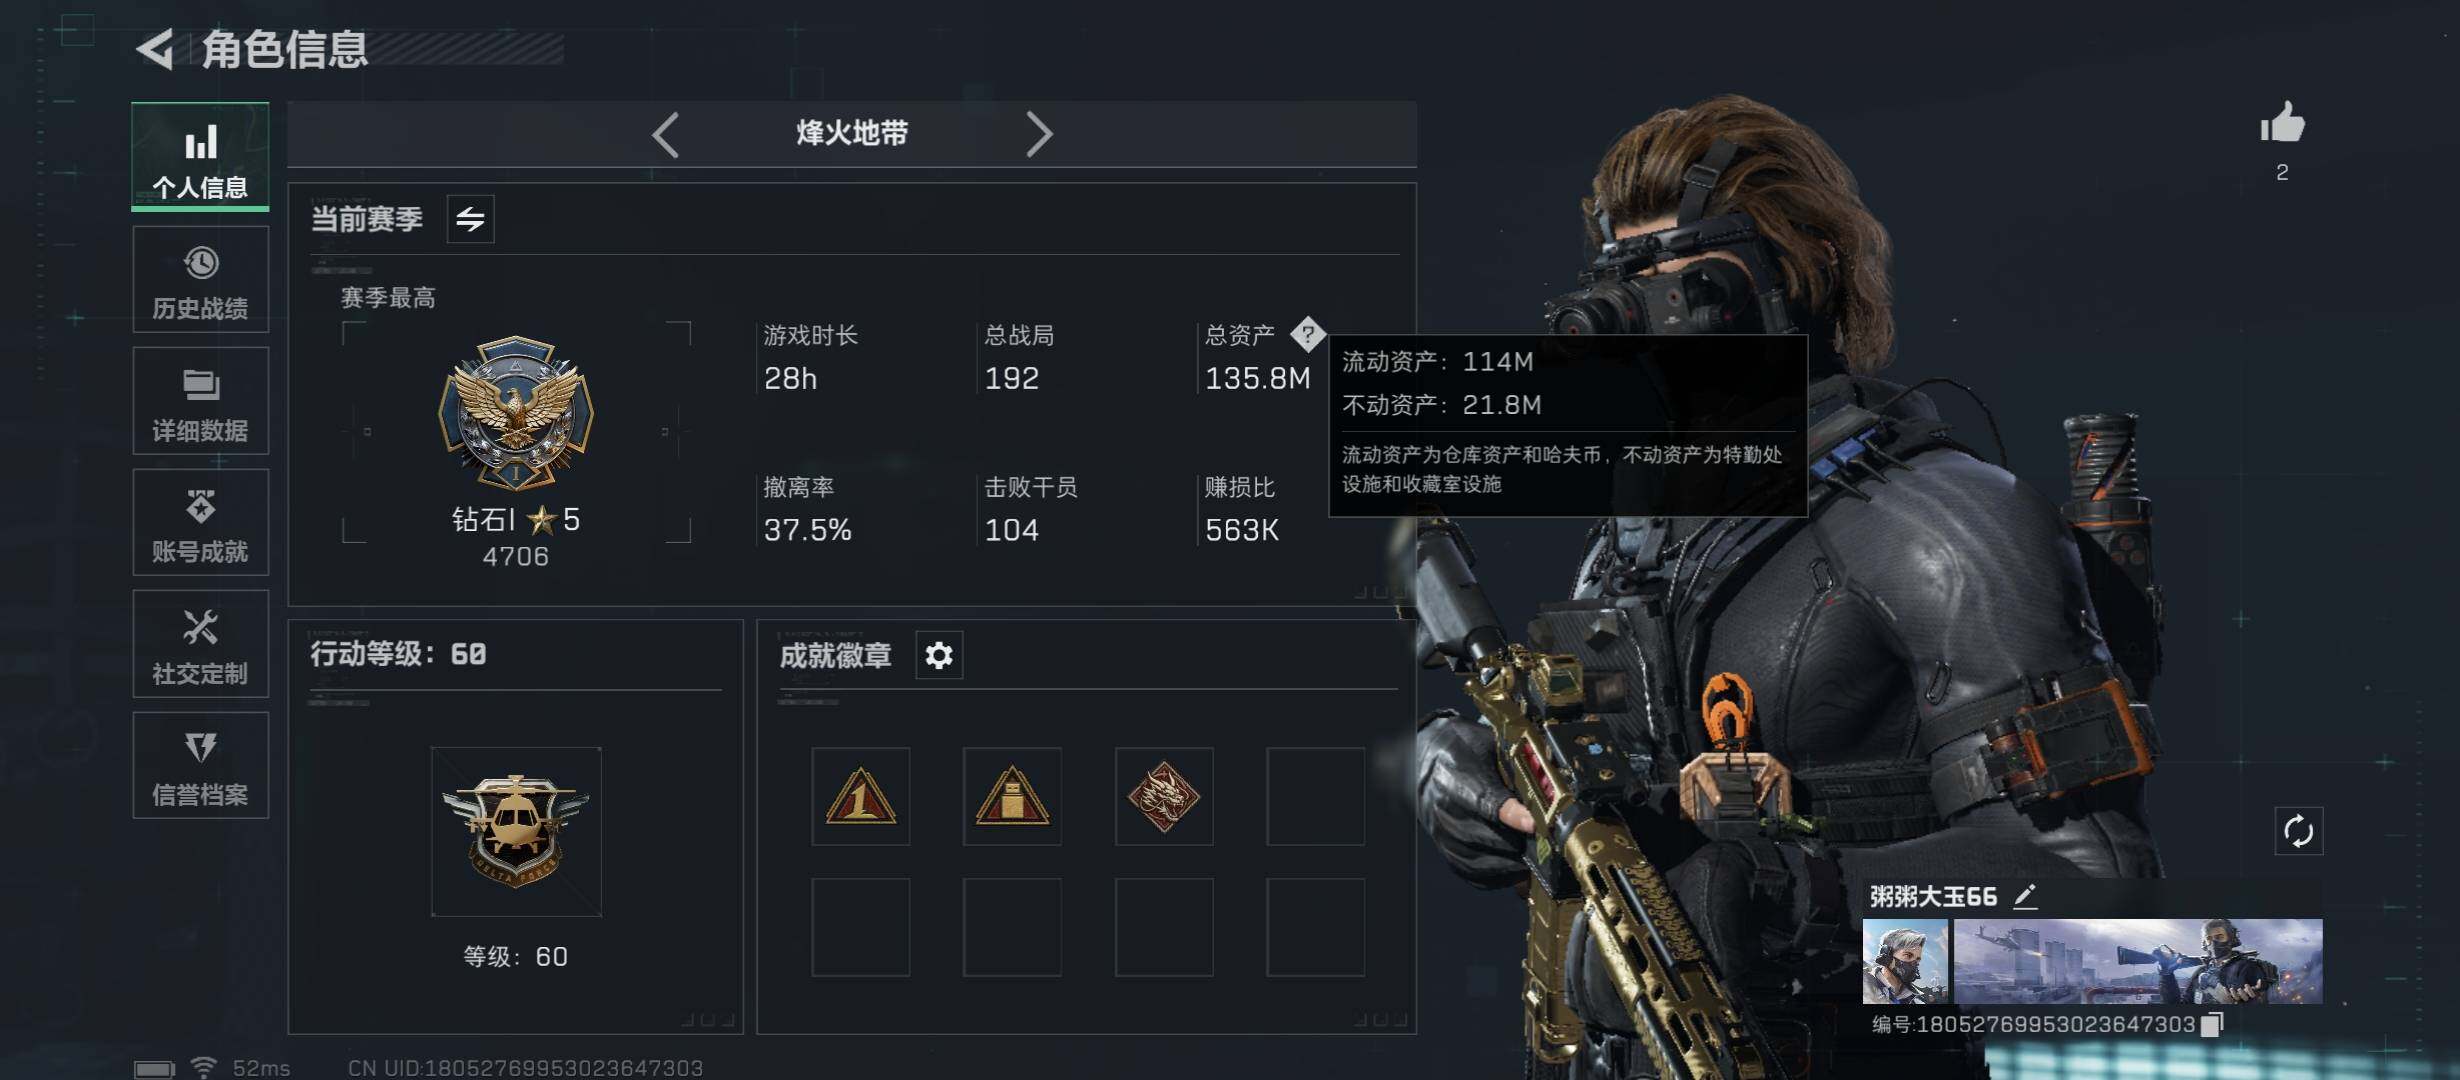Viewport: 2460px width, 1080px height.
Task: Open the 历史战绩 sidebar tab
Action: click(200, 279)
